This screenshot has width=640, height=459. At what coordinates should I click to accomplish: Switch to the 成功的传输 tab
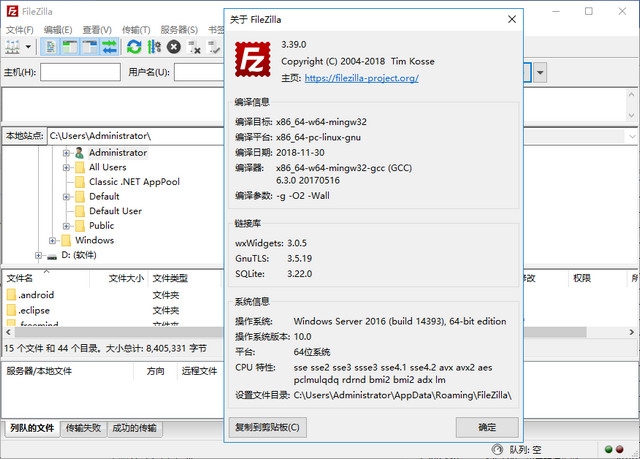tap(134, 428)
